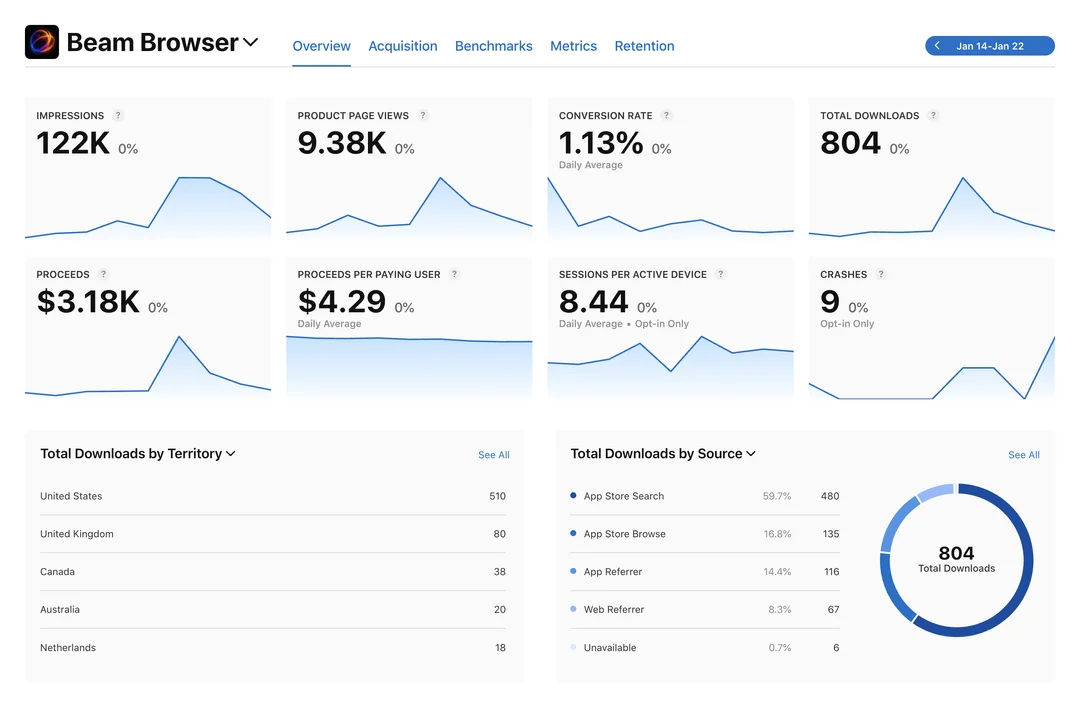
Task: Click the Beam Browser app icon
Action: tap(42, 42)
